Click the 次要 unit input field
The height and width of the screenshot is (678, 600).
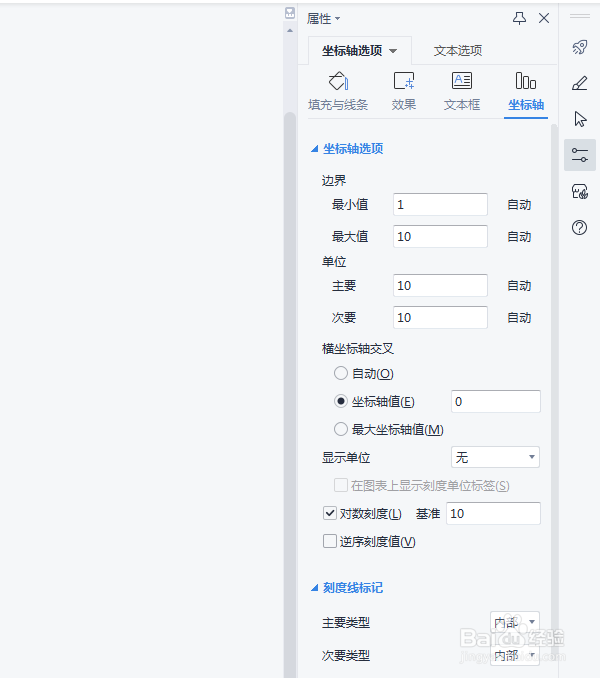click(x=440, y=317)
